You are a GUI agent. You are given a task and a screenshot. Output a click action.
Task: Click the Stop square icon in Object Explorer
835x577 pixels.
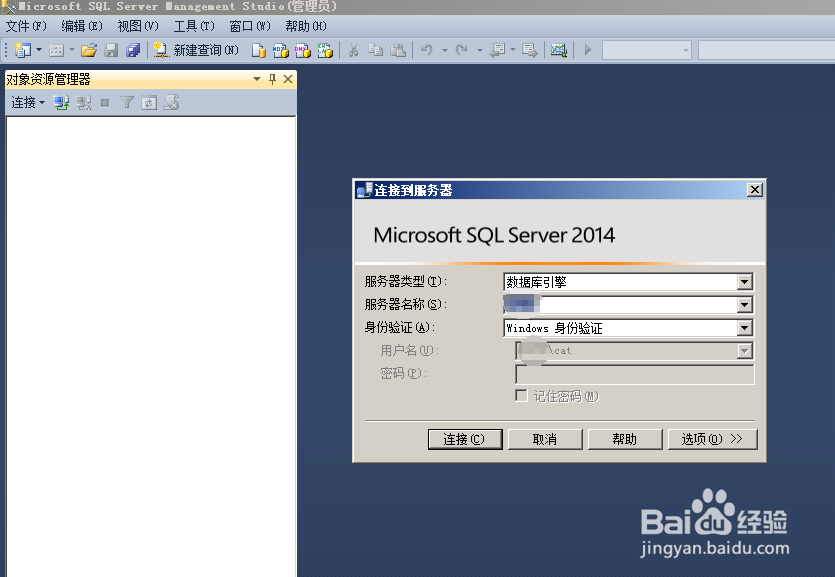click(105, 103)
